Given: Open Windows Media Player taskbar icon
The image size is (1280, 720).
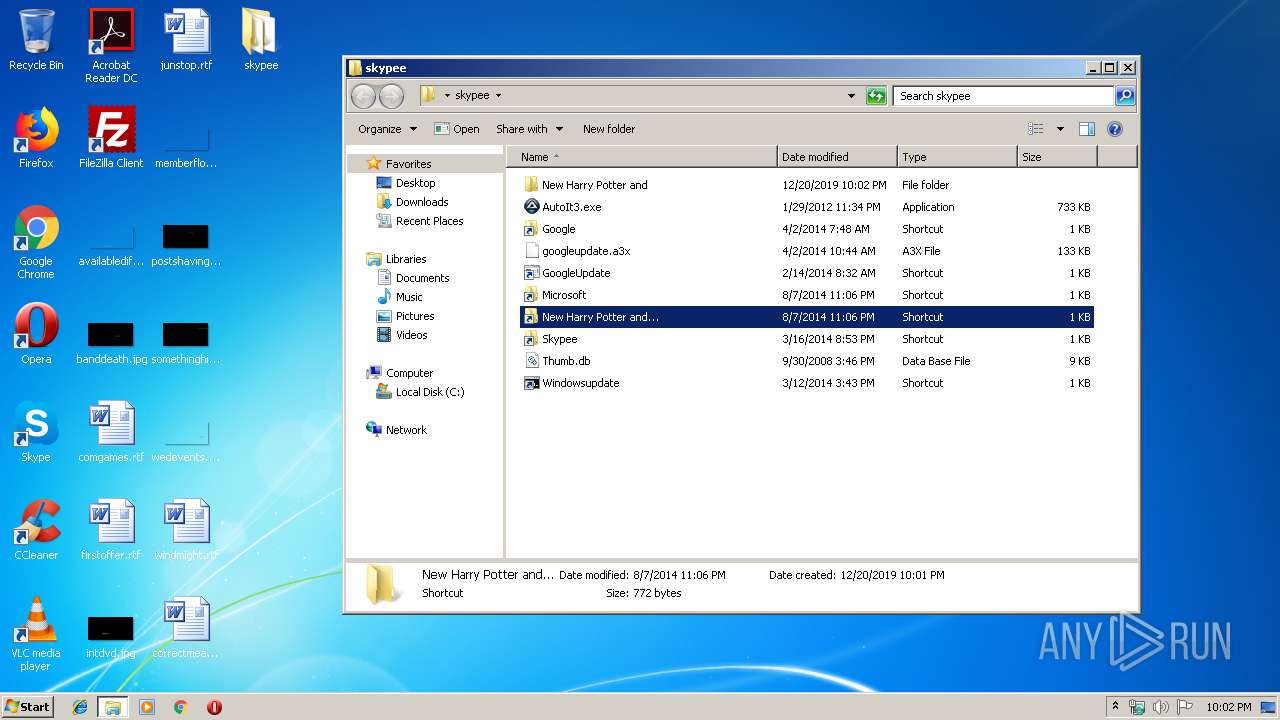Looking at the screenshot, I should 147,707.
